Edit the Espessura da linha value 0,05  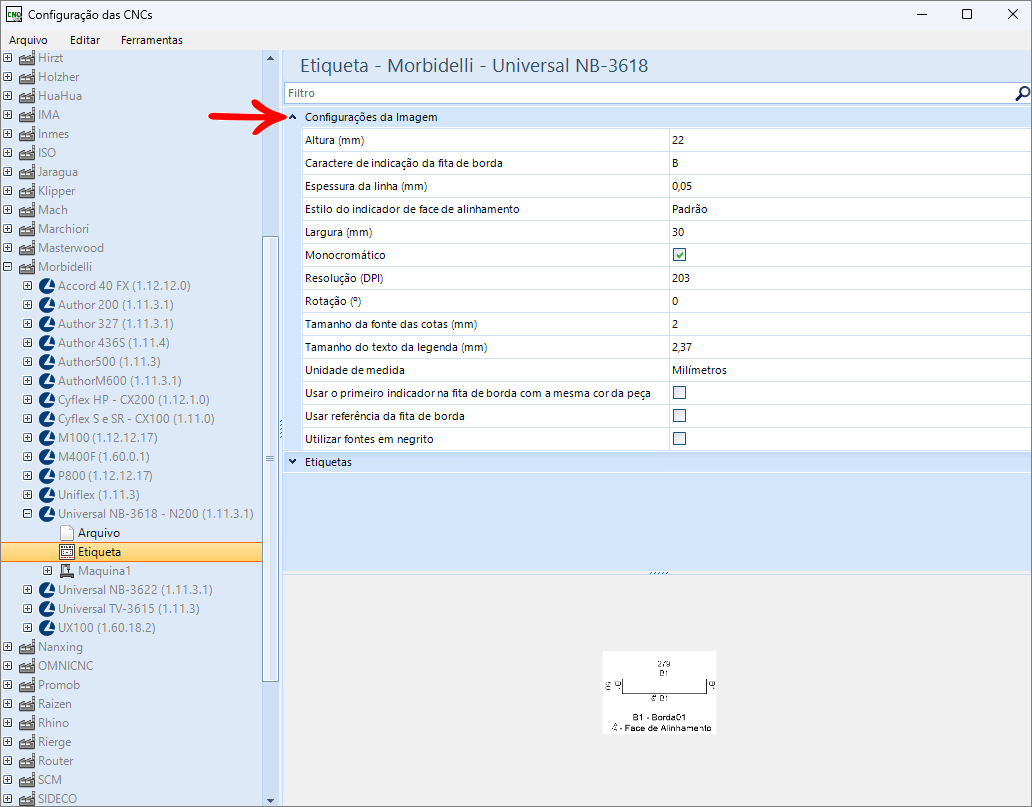[x=850, y=186]
